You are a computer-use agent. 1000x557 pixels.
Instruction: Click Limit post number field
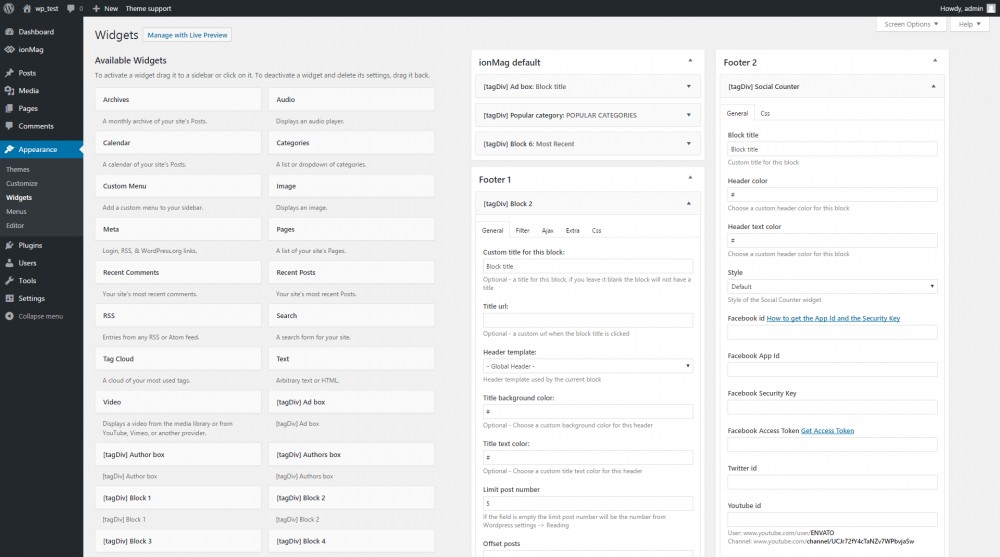pos(588,503)
